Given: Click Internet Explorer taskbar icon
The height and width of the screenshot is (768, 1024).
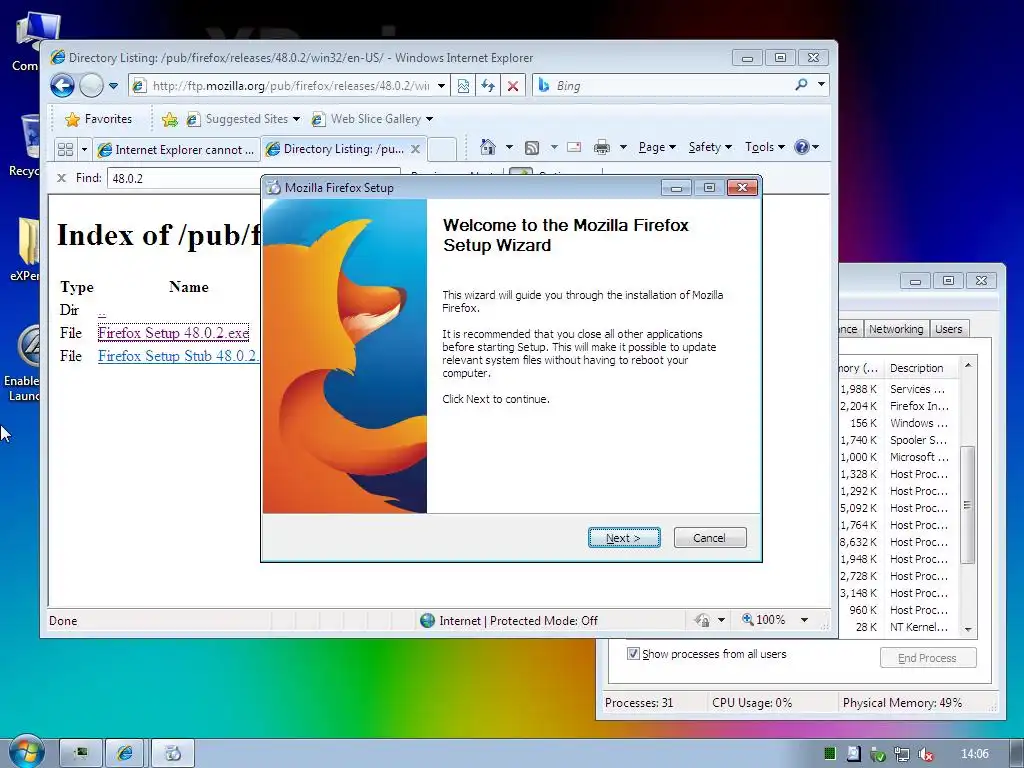Looking at the screenshot, I should [125, 754].
